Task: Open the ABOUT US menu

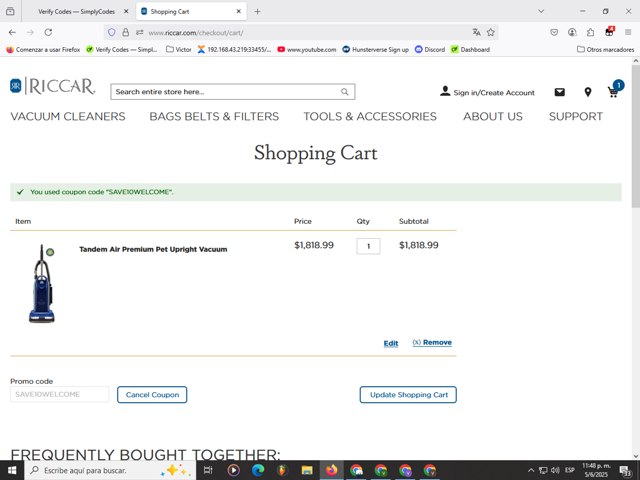Action: pyautogui.click(x=493, y=116)
